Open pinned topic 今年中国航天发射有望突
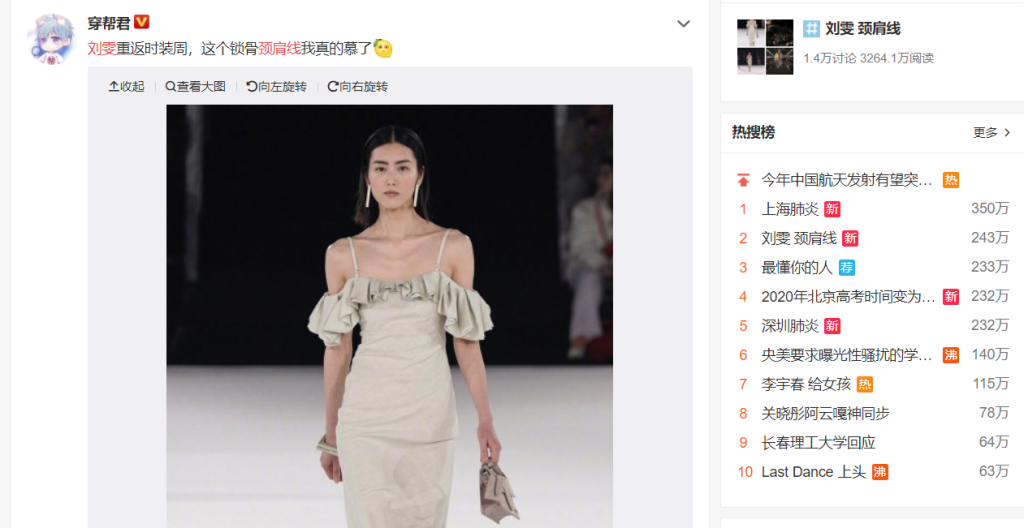The image size is (1024, 528). 847,180
